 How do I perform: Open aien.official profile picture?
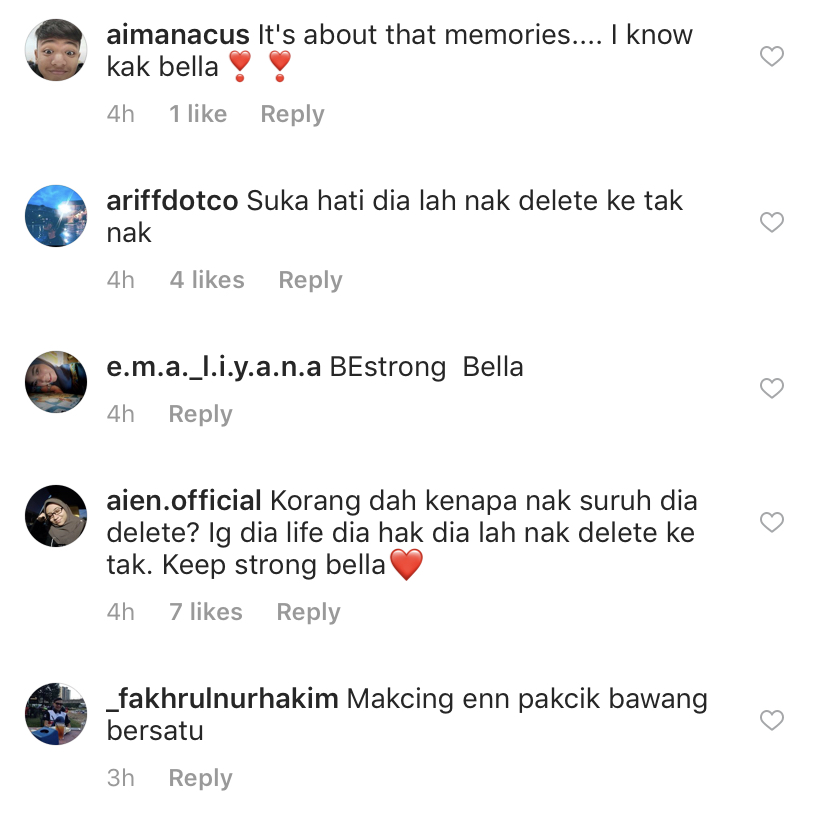point(56,516)
